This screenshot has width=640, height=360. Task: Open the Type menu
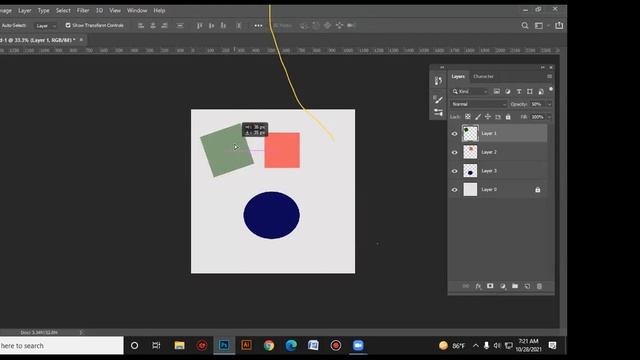pyautogui.click(x=44, y=11)
